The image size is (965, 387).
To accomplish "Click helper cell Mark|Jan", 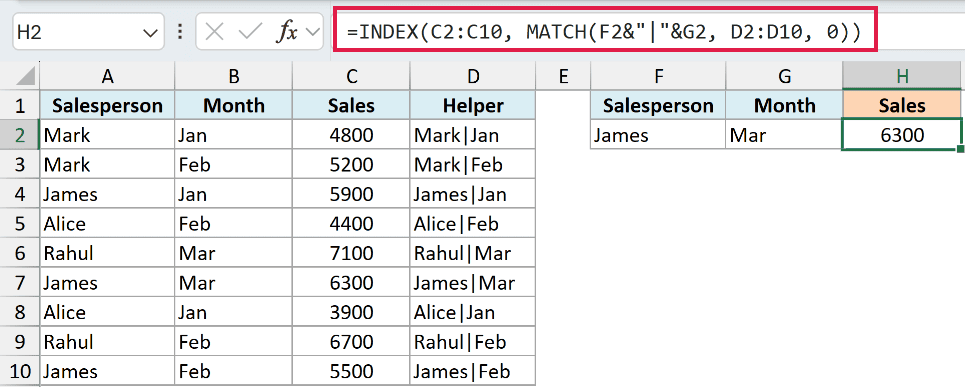I will click(x=473, y=135).
